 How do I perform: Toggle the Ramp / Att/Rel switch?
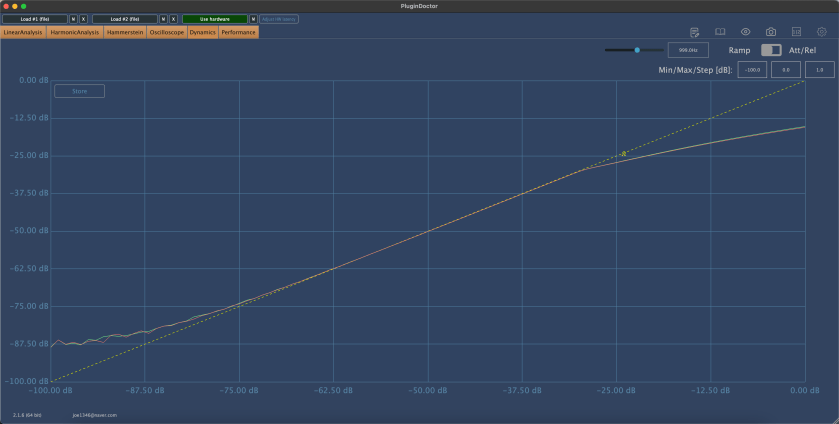[x=770, y=50]
